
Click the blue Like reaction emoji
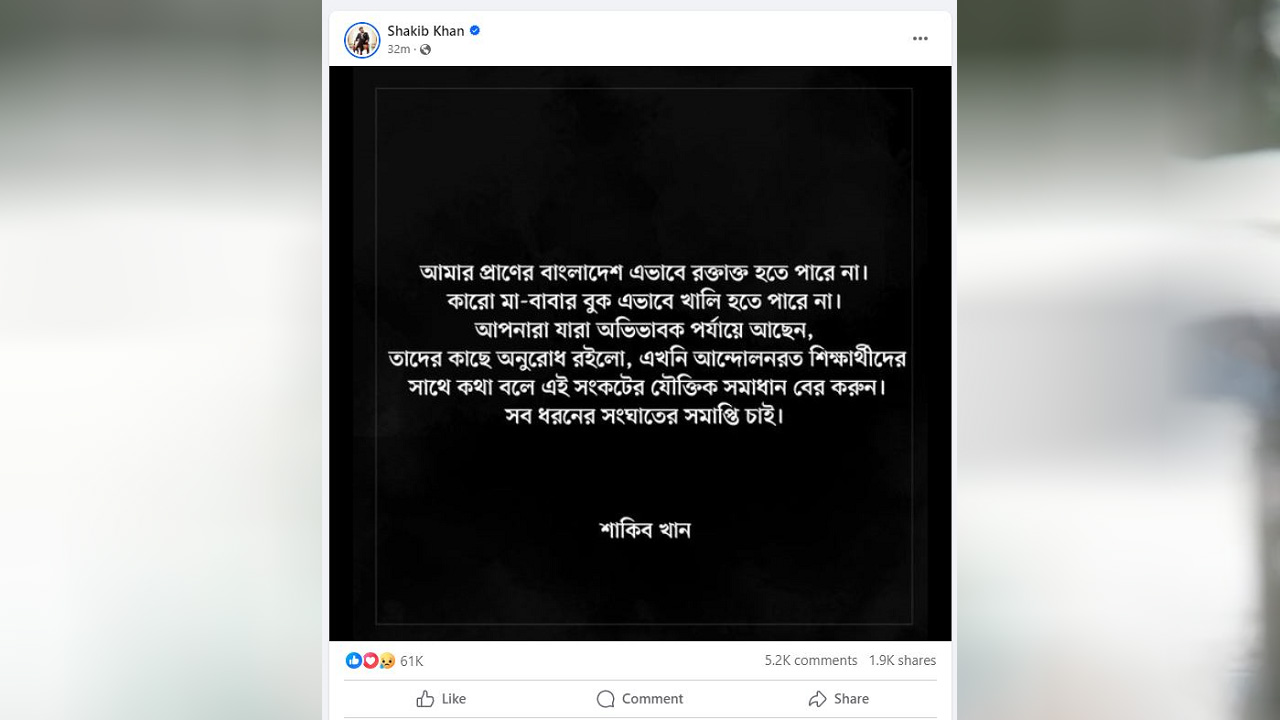(x=353, y=660)
